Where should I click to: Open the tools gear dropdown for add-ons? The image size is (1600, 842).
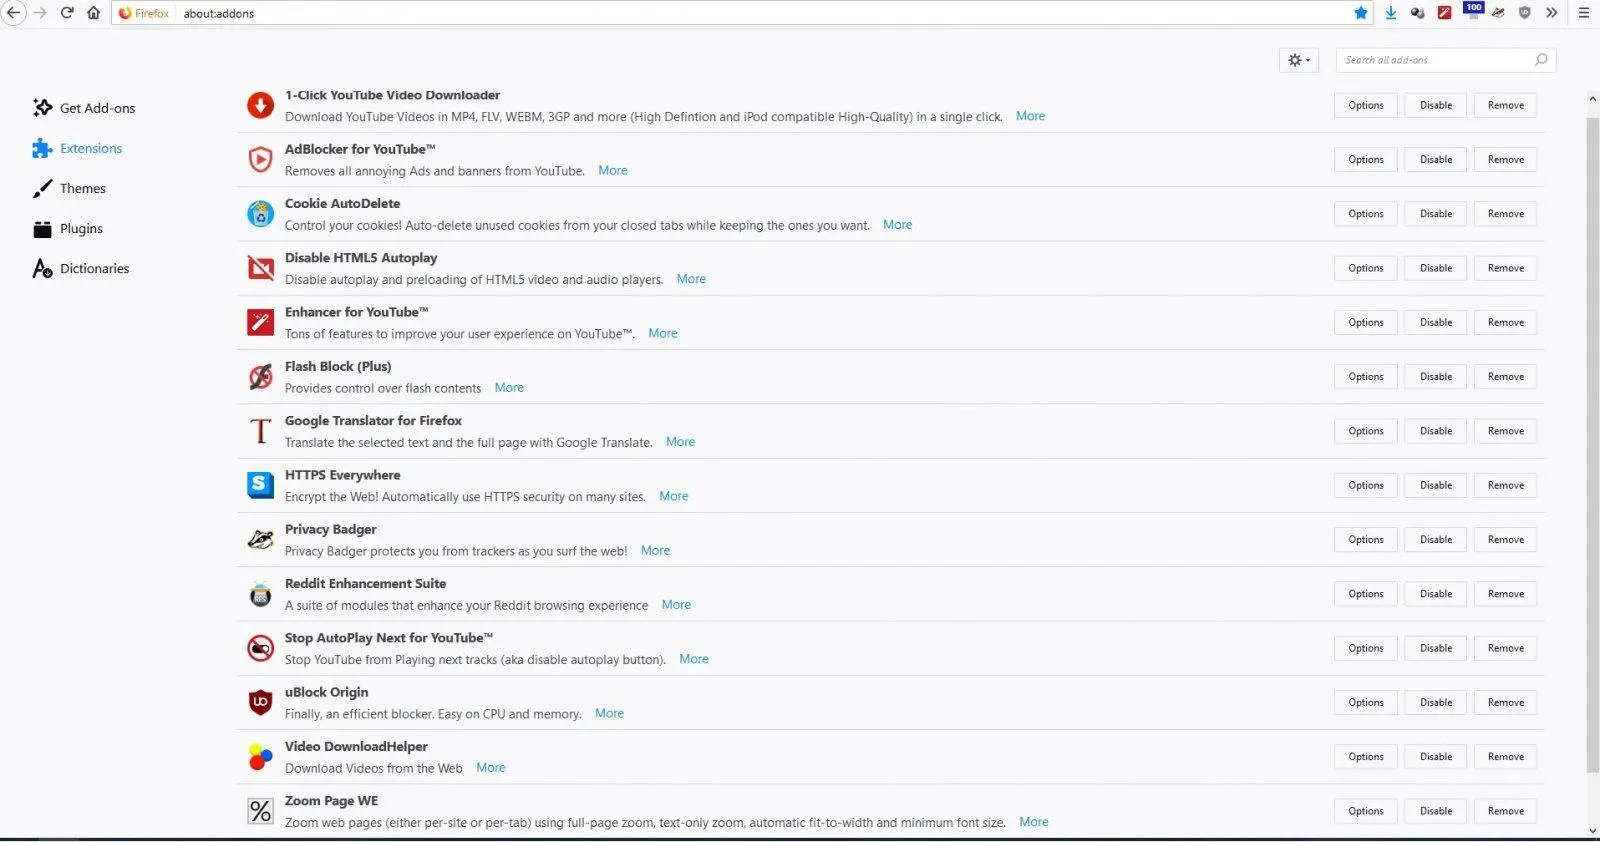(x=1299, y=60)
